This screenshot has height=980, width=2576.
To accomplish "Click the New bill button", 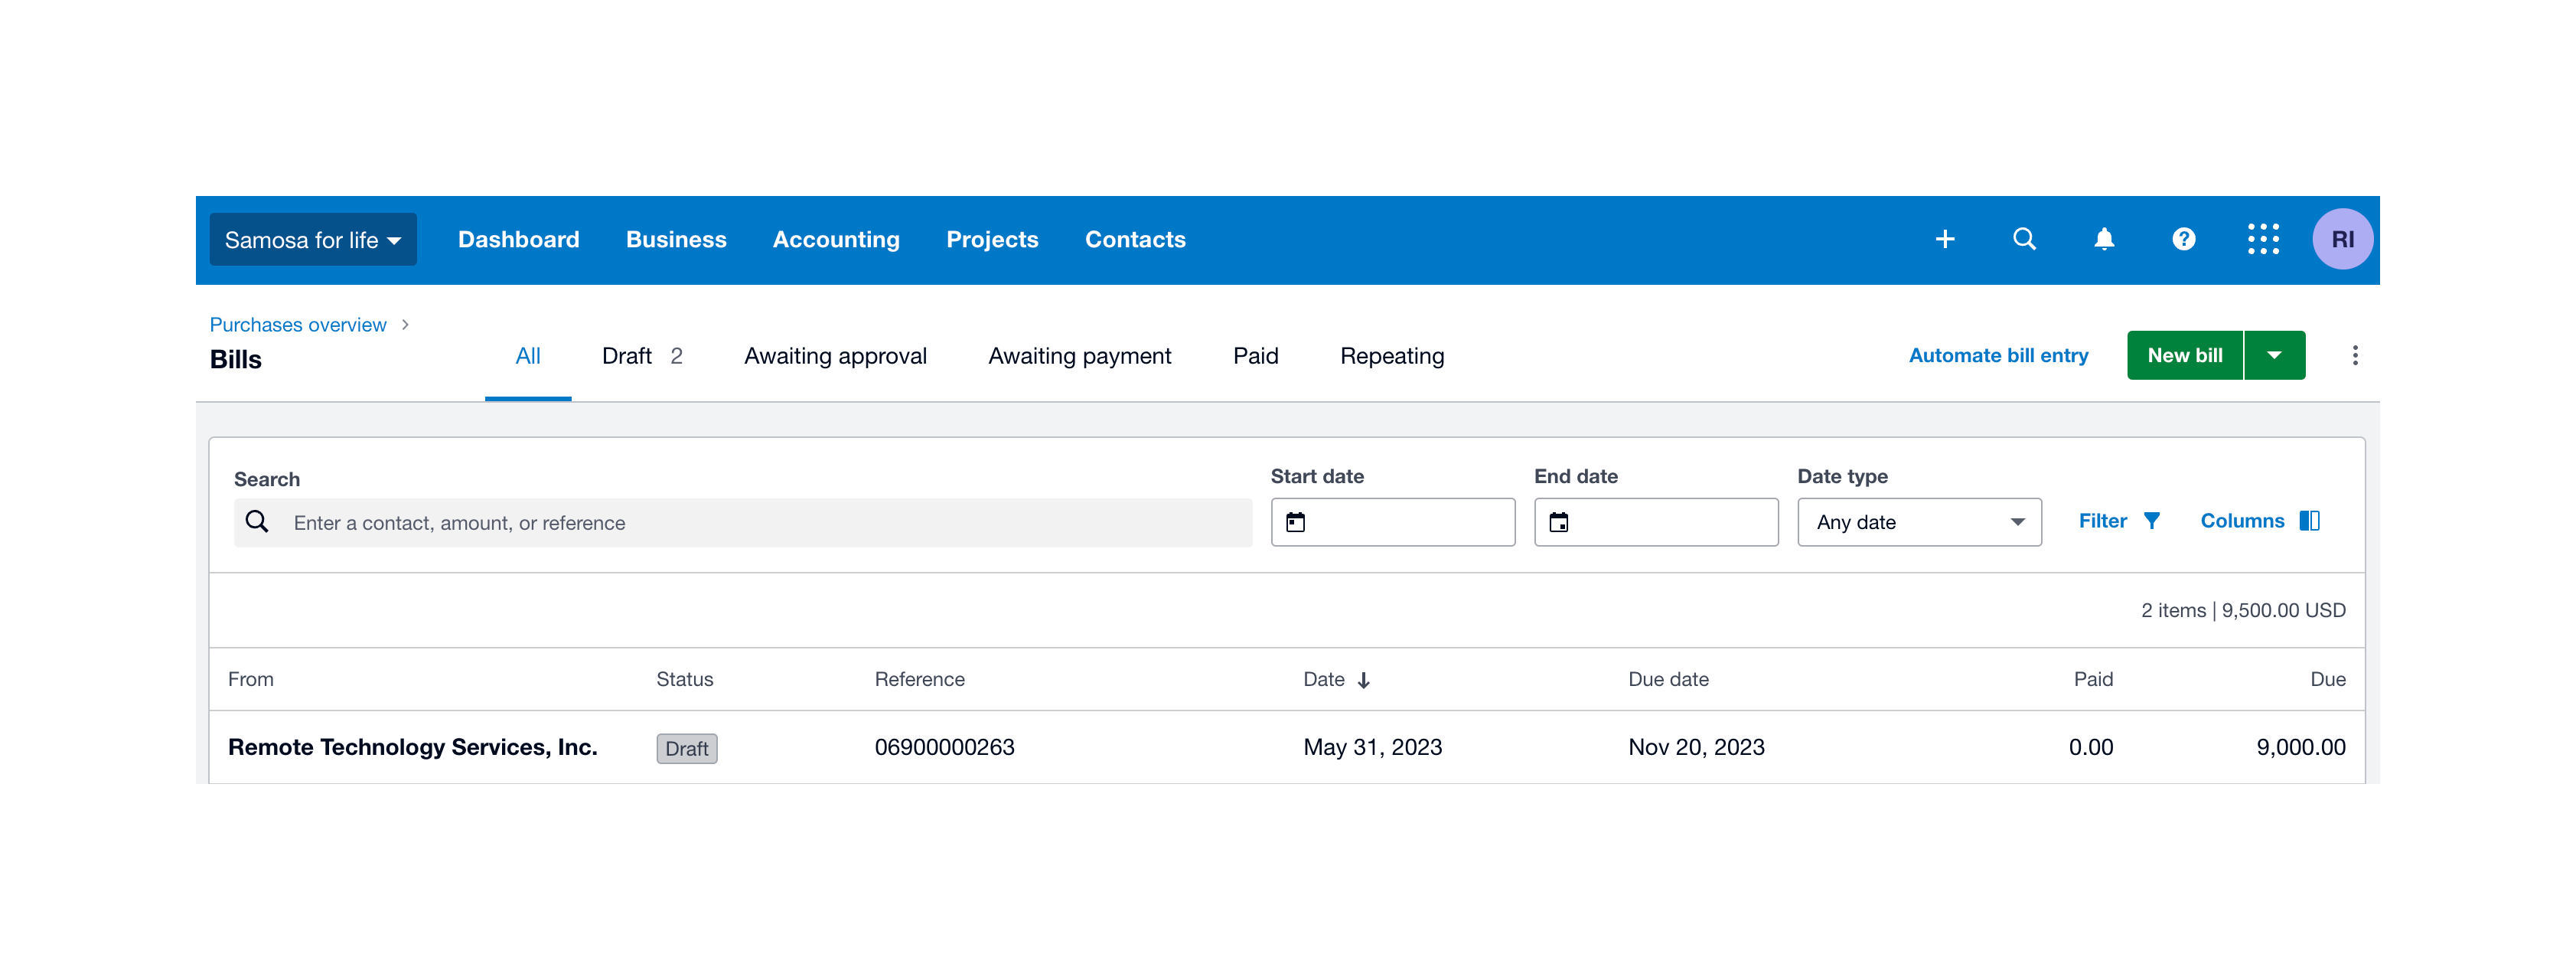I will click(x=2185, y=355).
